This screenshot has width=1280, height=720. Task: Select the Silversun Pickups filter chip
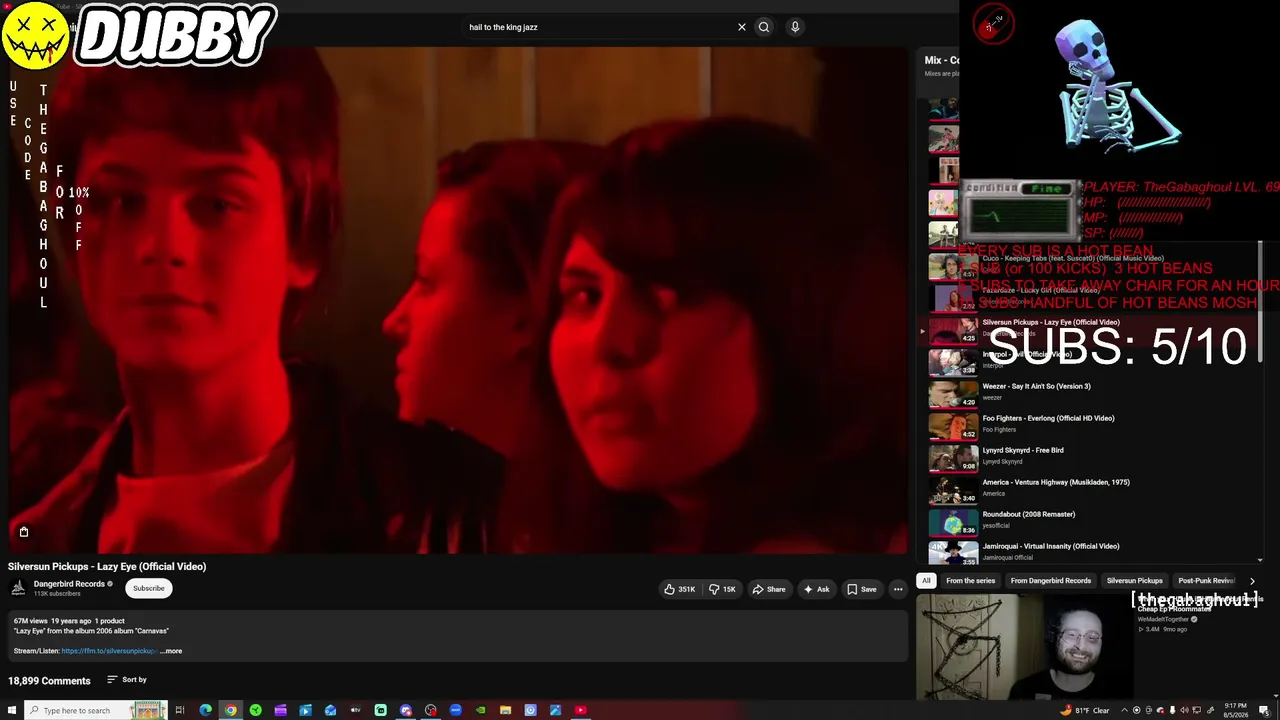pyautogui.click(x=1134, y=581)
